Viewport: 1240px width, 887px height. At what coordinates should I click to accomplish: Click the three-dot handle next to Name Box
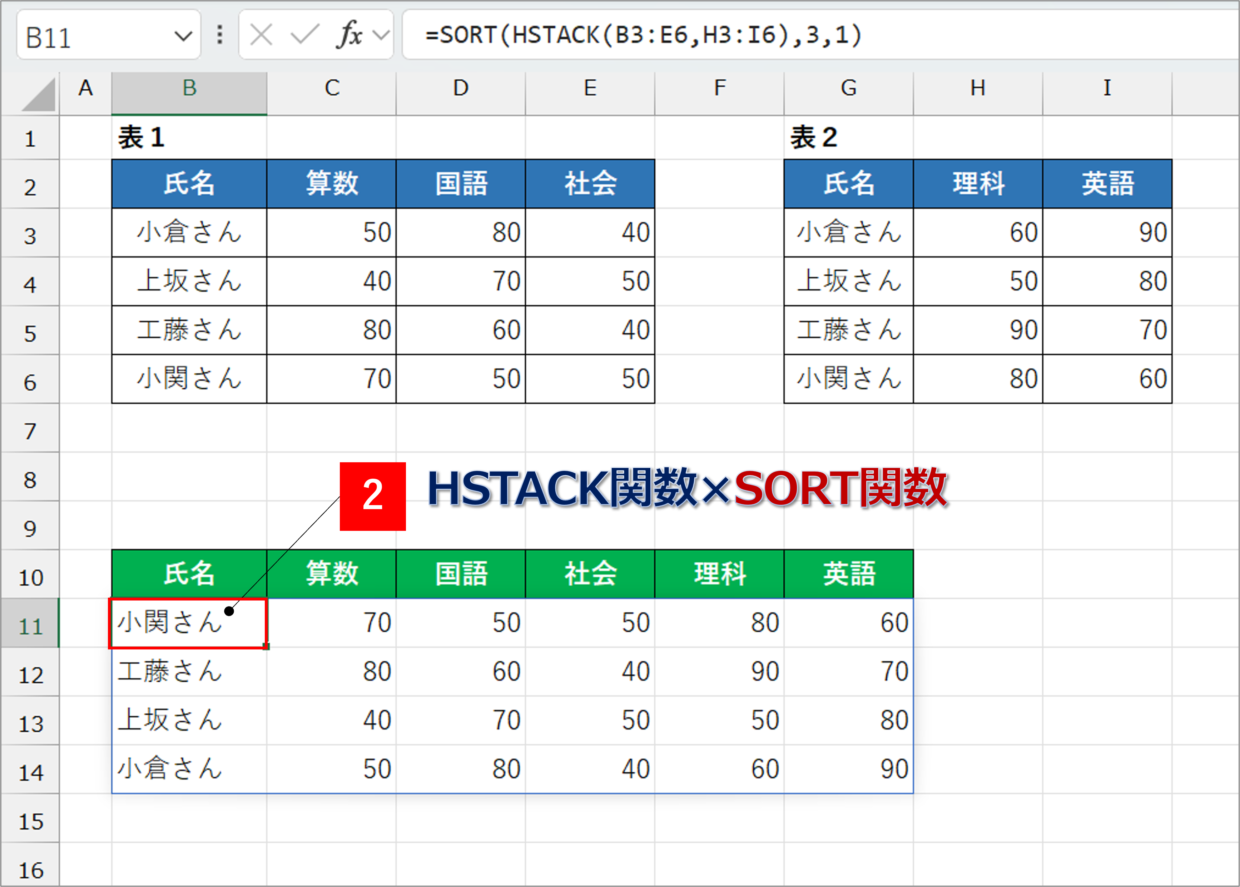(x=220, y=36)
